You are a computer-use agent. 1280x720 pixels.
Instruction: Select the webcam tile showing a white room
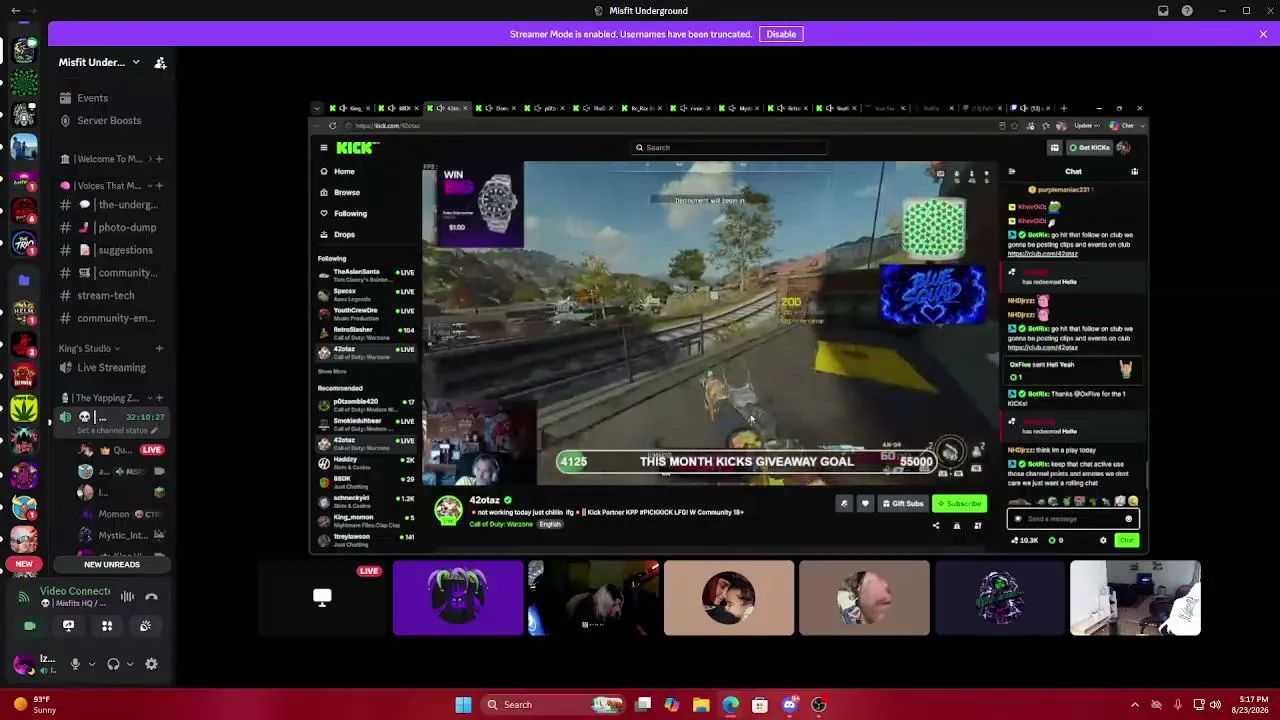(x=1135, y=598)
